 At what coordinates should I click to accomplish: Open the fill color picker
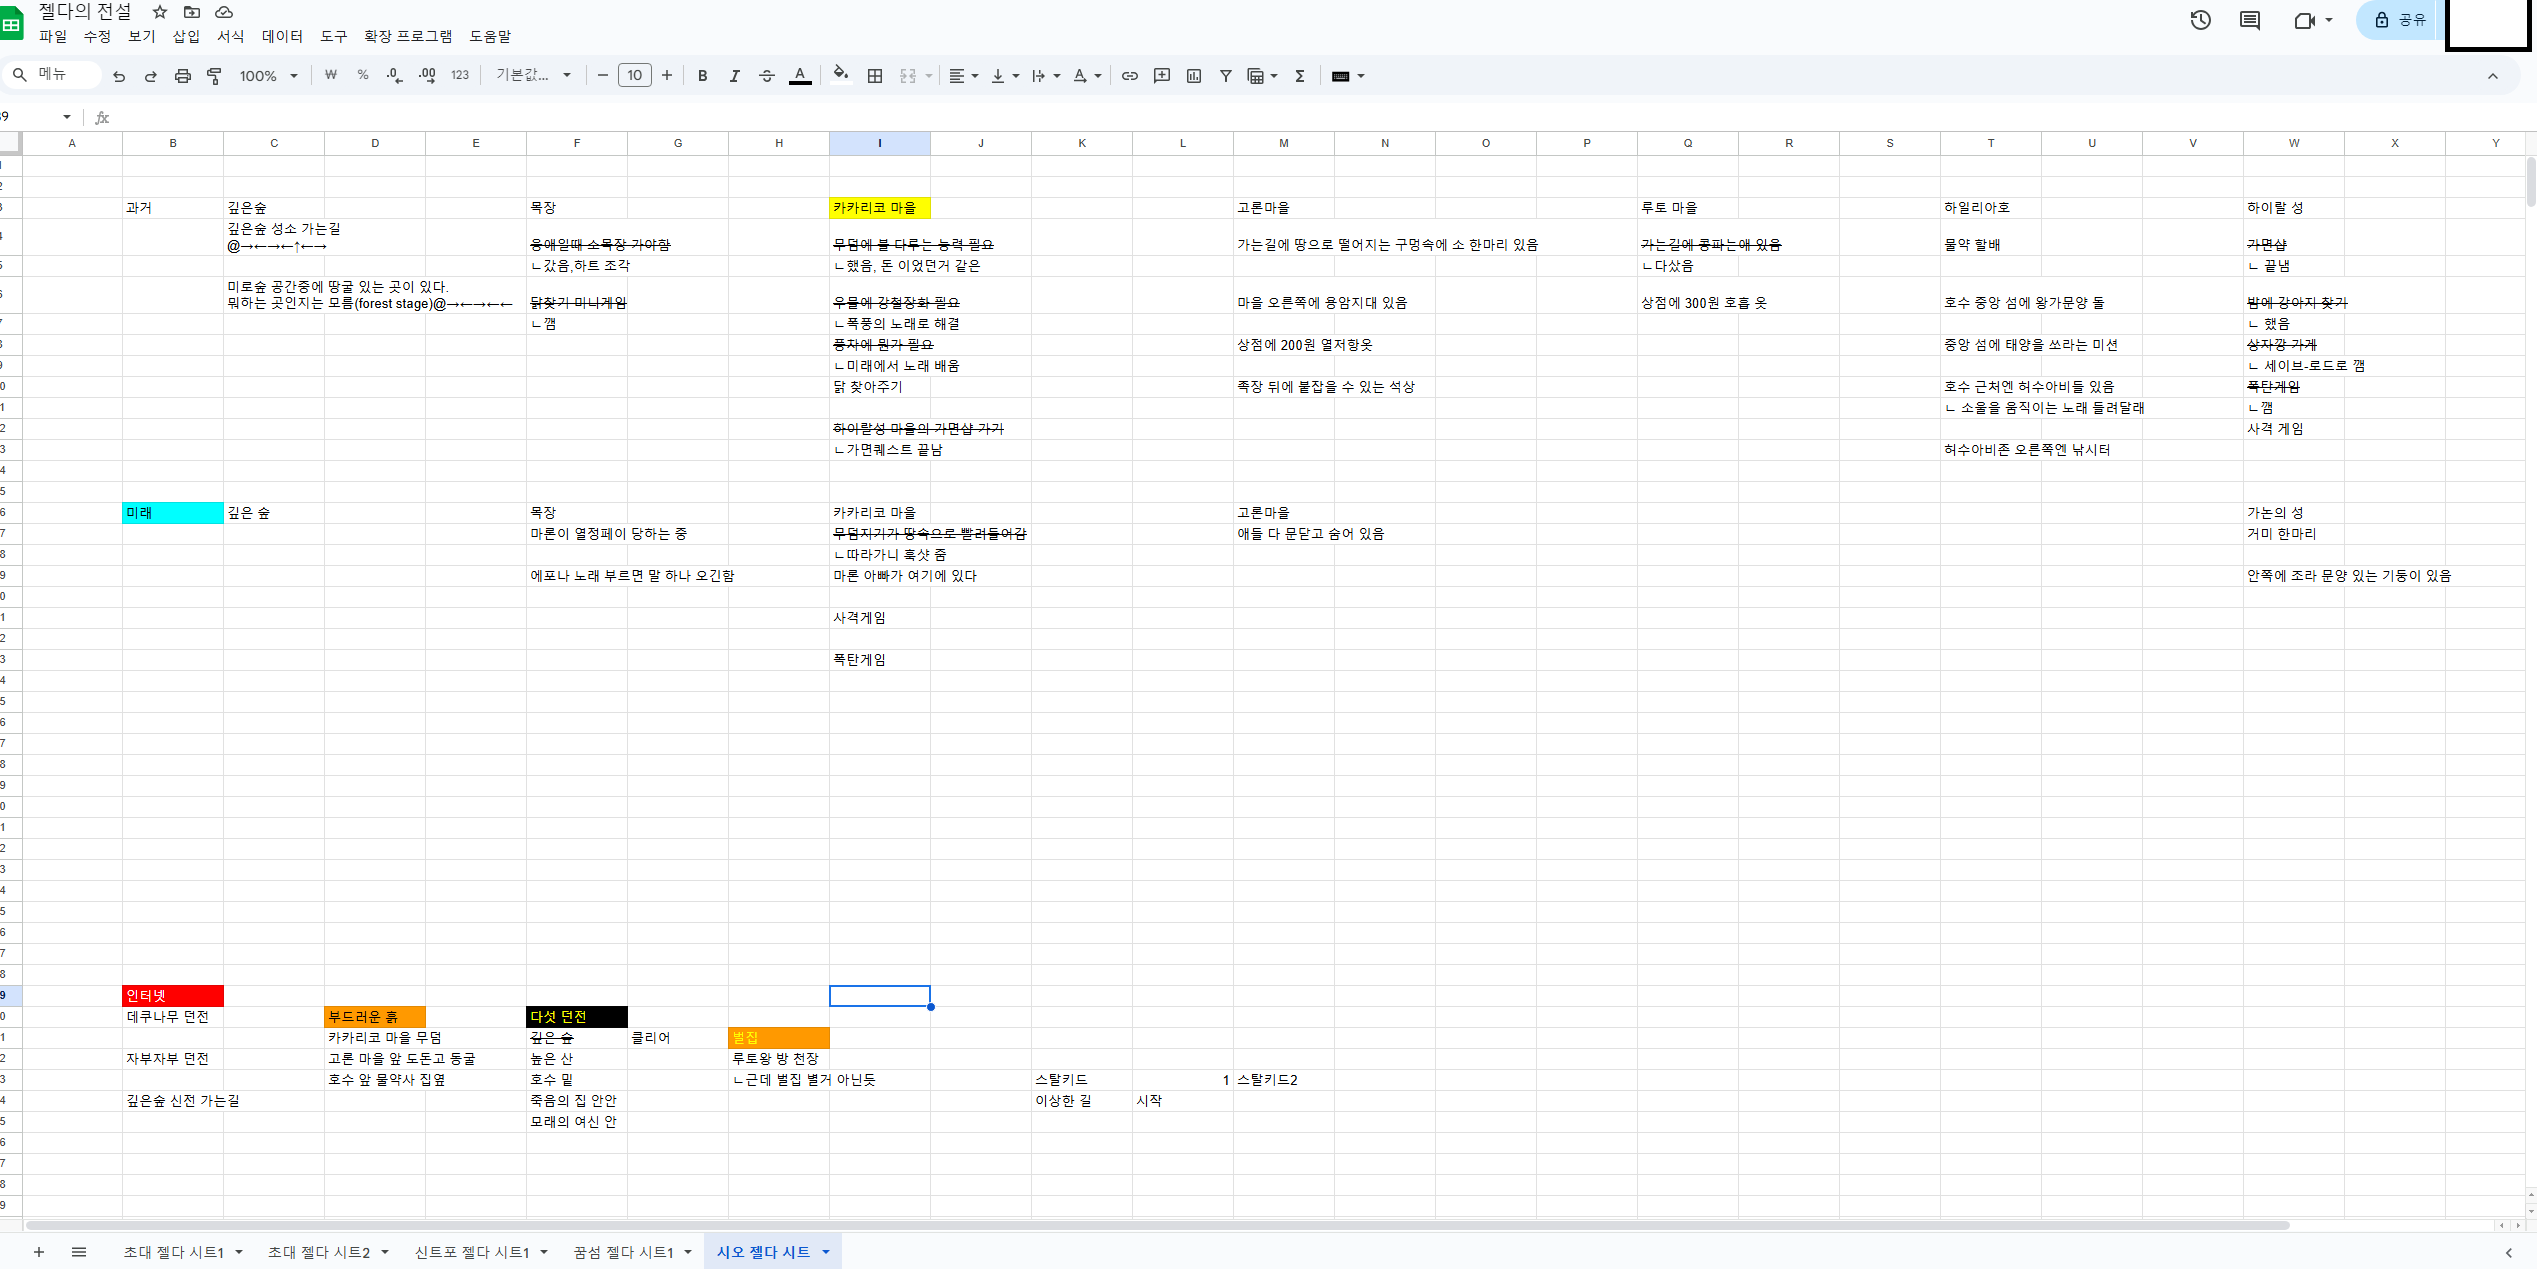(x=841, y=76)
